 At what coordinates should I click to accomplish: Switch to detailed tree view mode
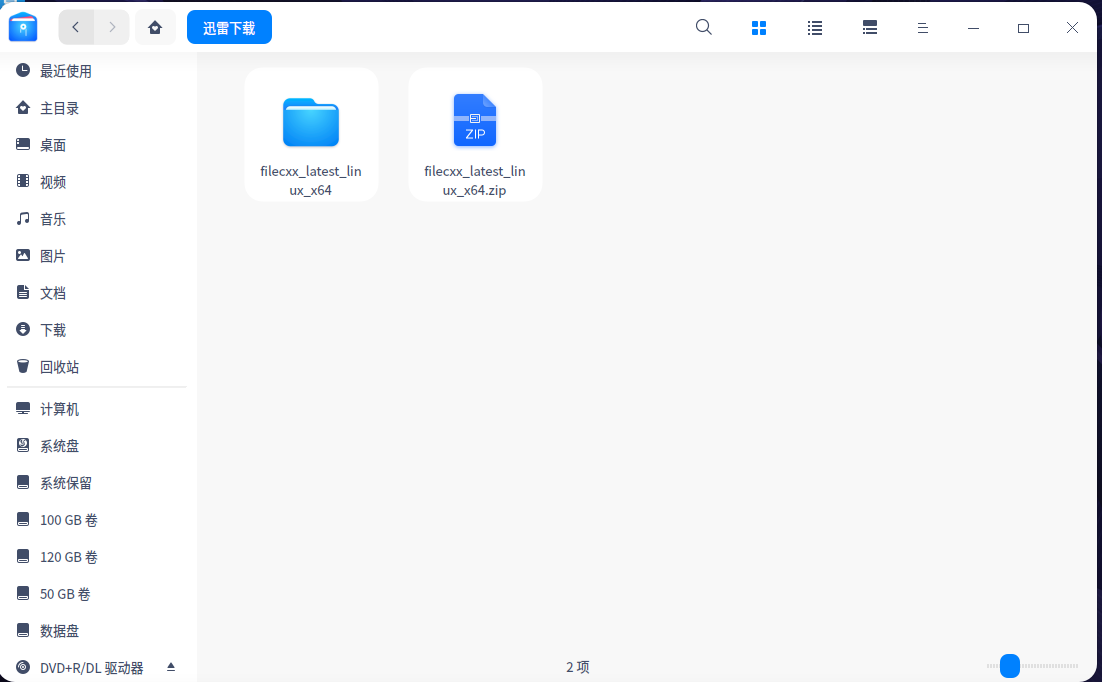[x=869, y=27]
